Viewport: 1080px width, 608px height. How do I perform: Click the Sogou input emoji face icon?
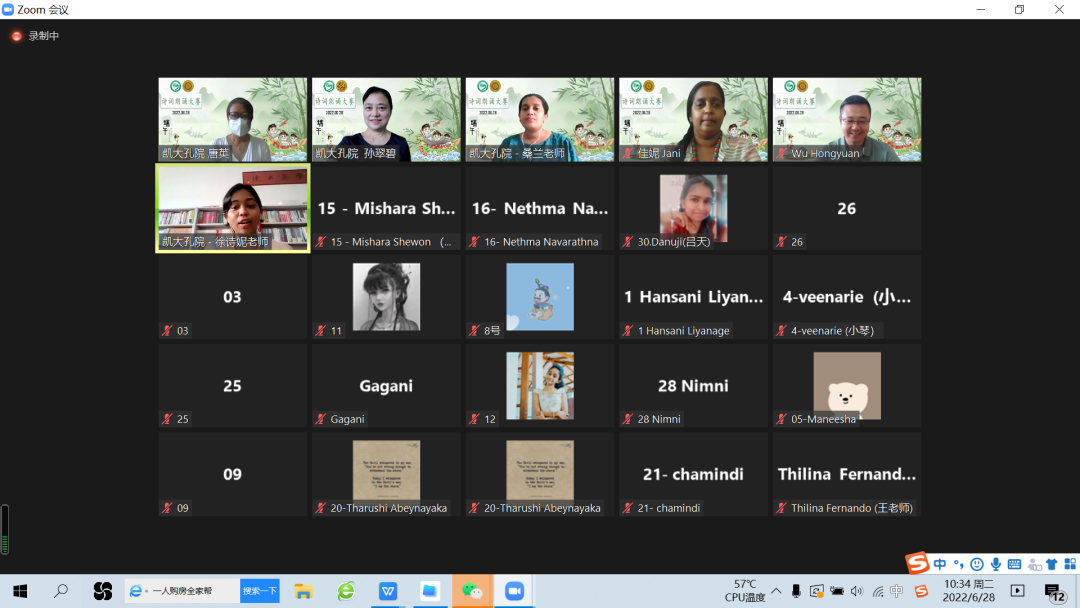pos(977,564)
